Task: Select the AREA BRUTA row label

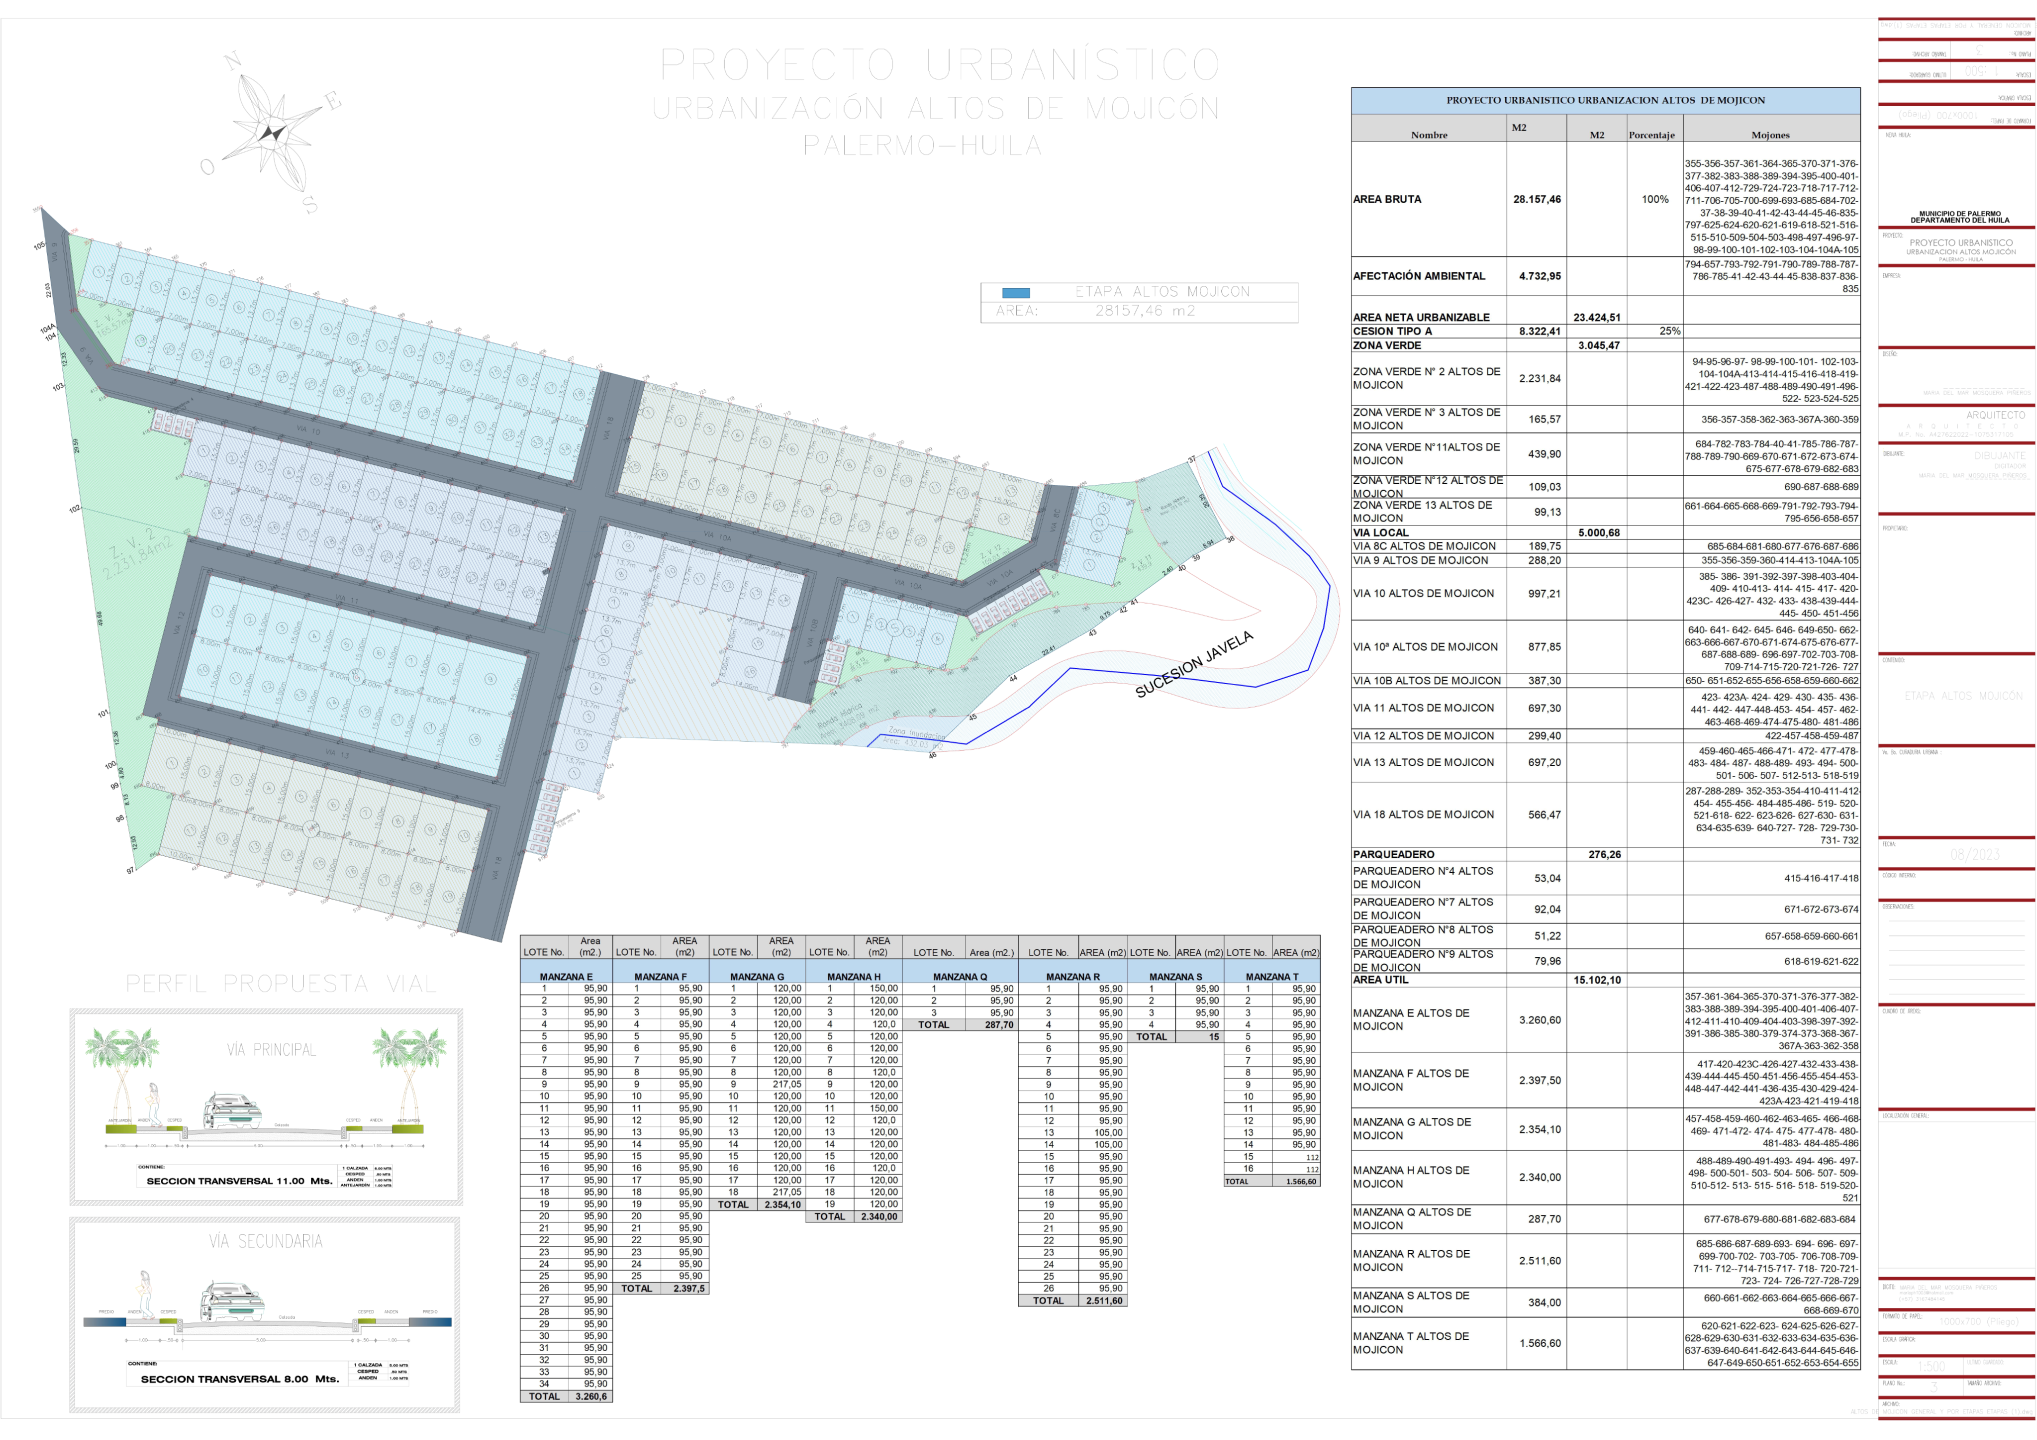Action: point(1387,200)
